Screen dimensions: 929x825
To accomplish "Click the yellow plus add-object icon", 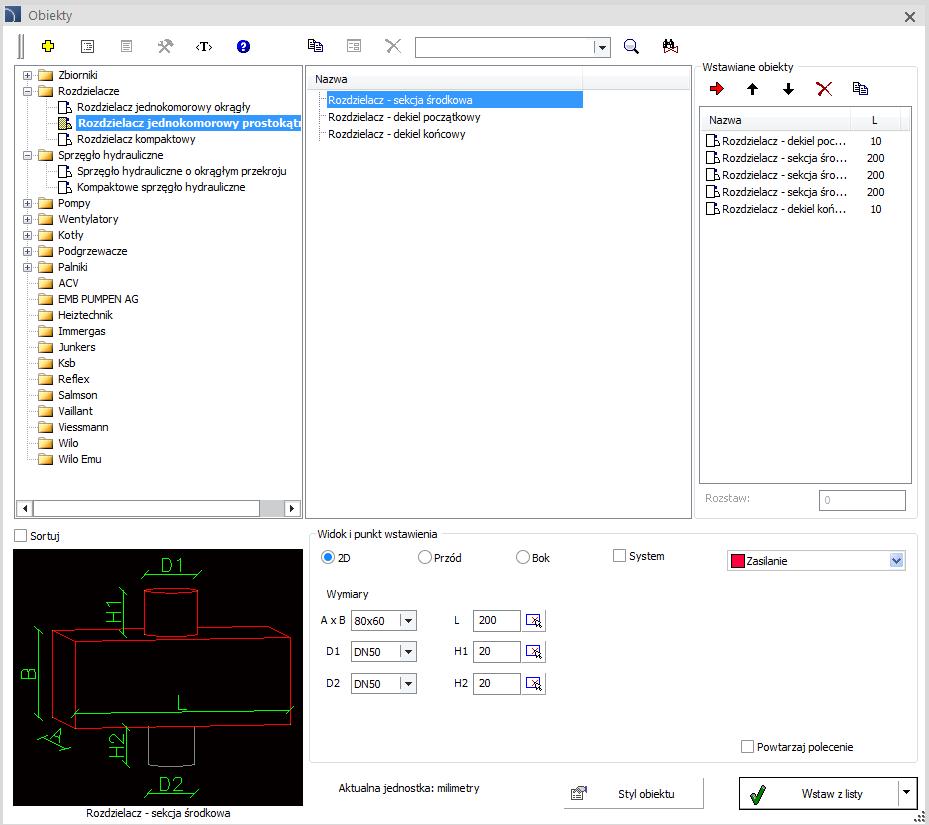I will pyautogui.click(x=48, y=46).
